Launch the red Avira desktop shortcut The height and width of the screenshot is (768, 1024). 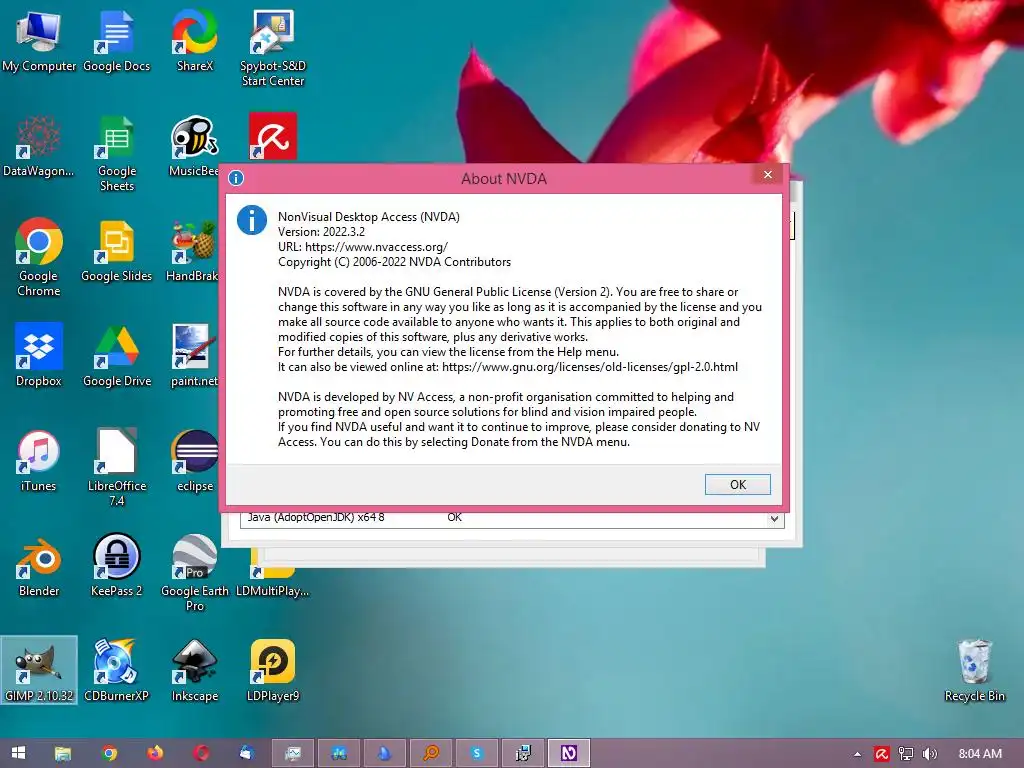tap(273, 136)
